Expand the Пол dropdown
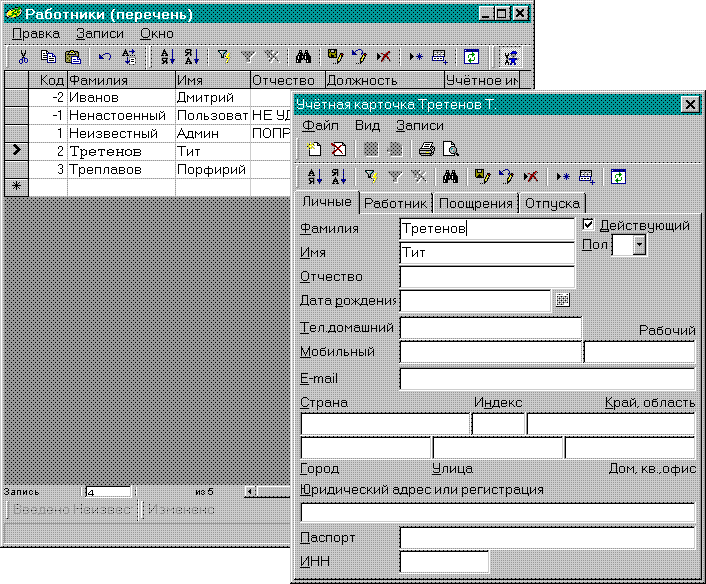Screen dimensions: 706x584 coord(639,245)
